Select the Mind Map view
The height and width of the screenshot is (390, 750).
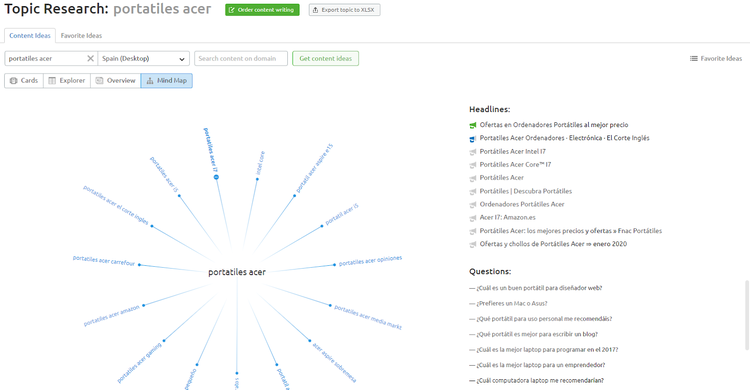pos(166,80)
